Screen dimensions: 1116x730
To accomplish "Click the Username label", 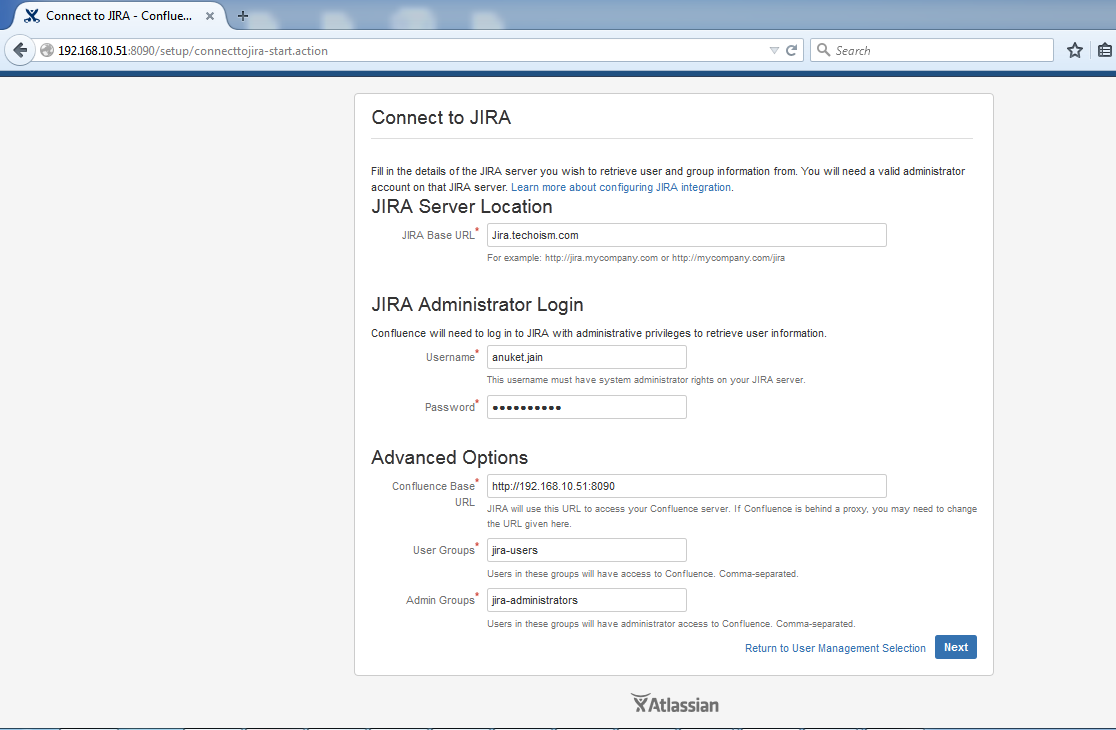I will point(450,357).
